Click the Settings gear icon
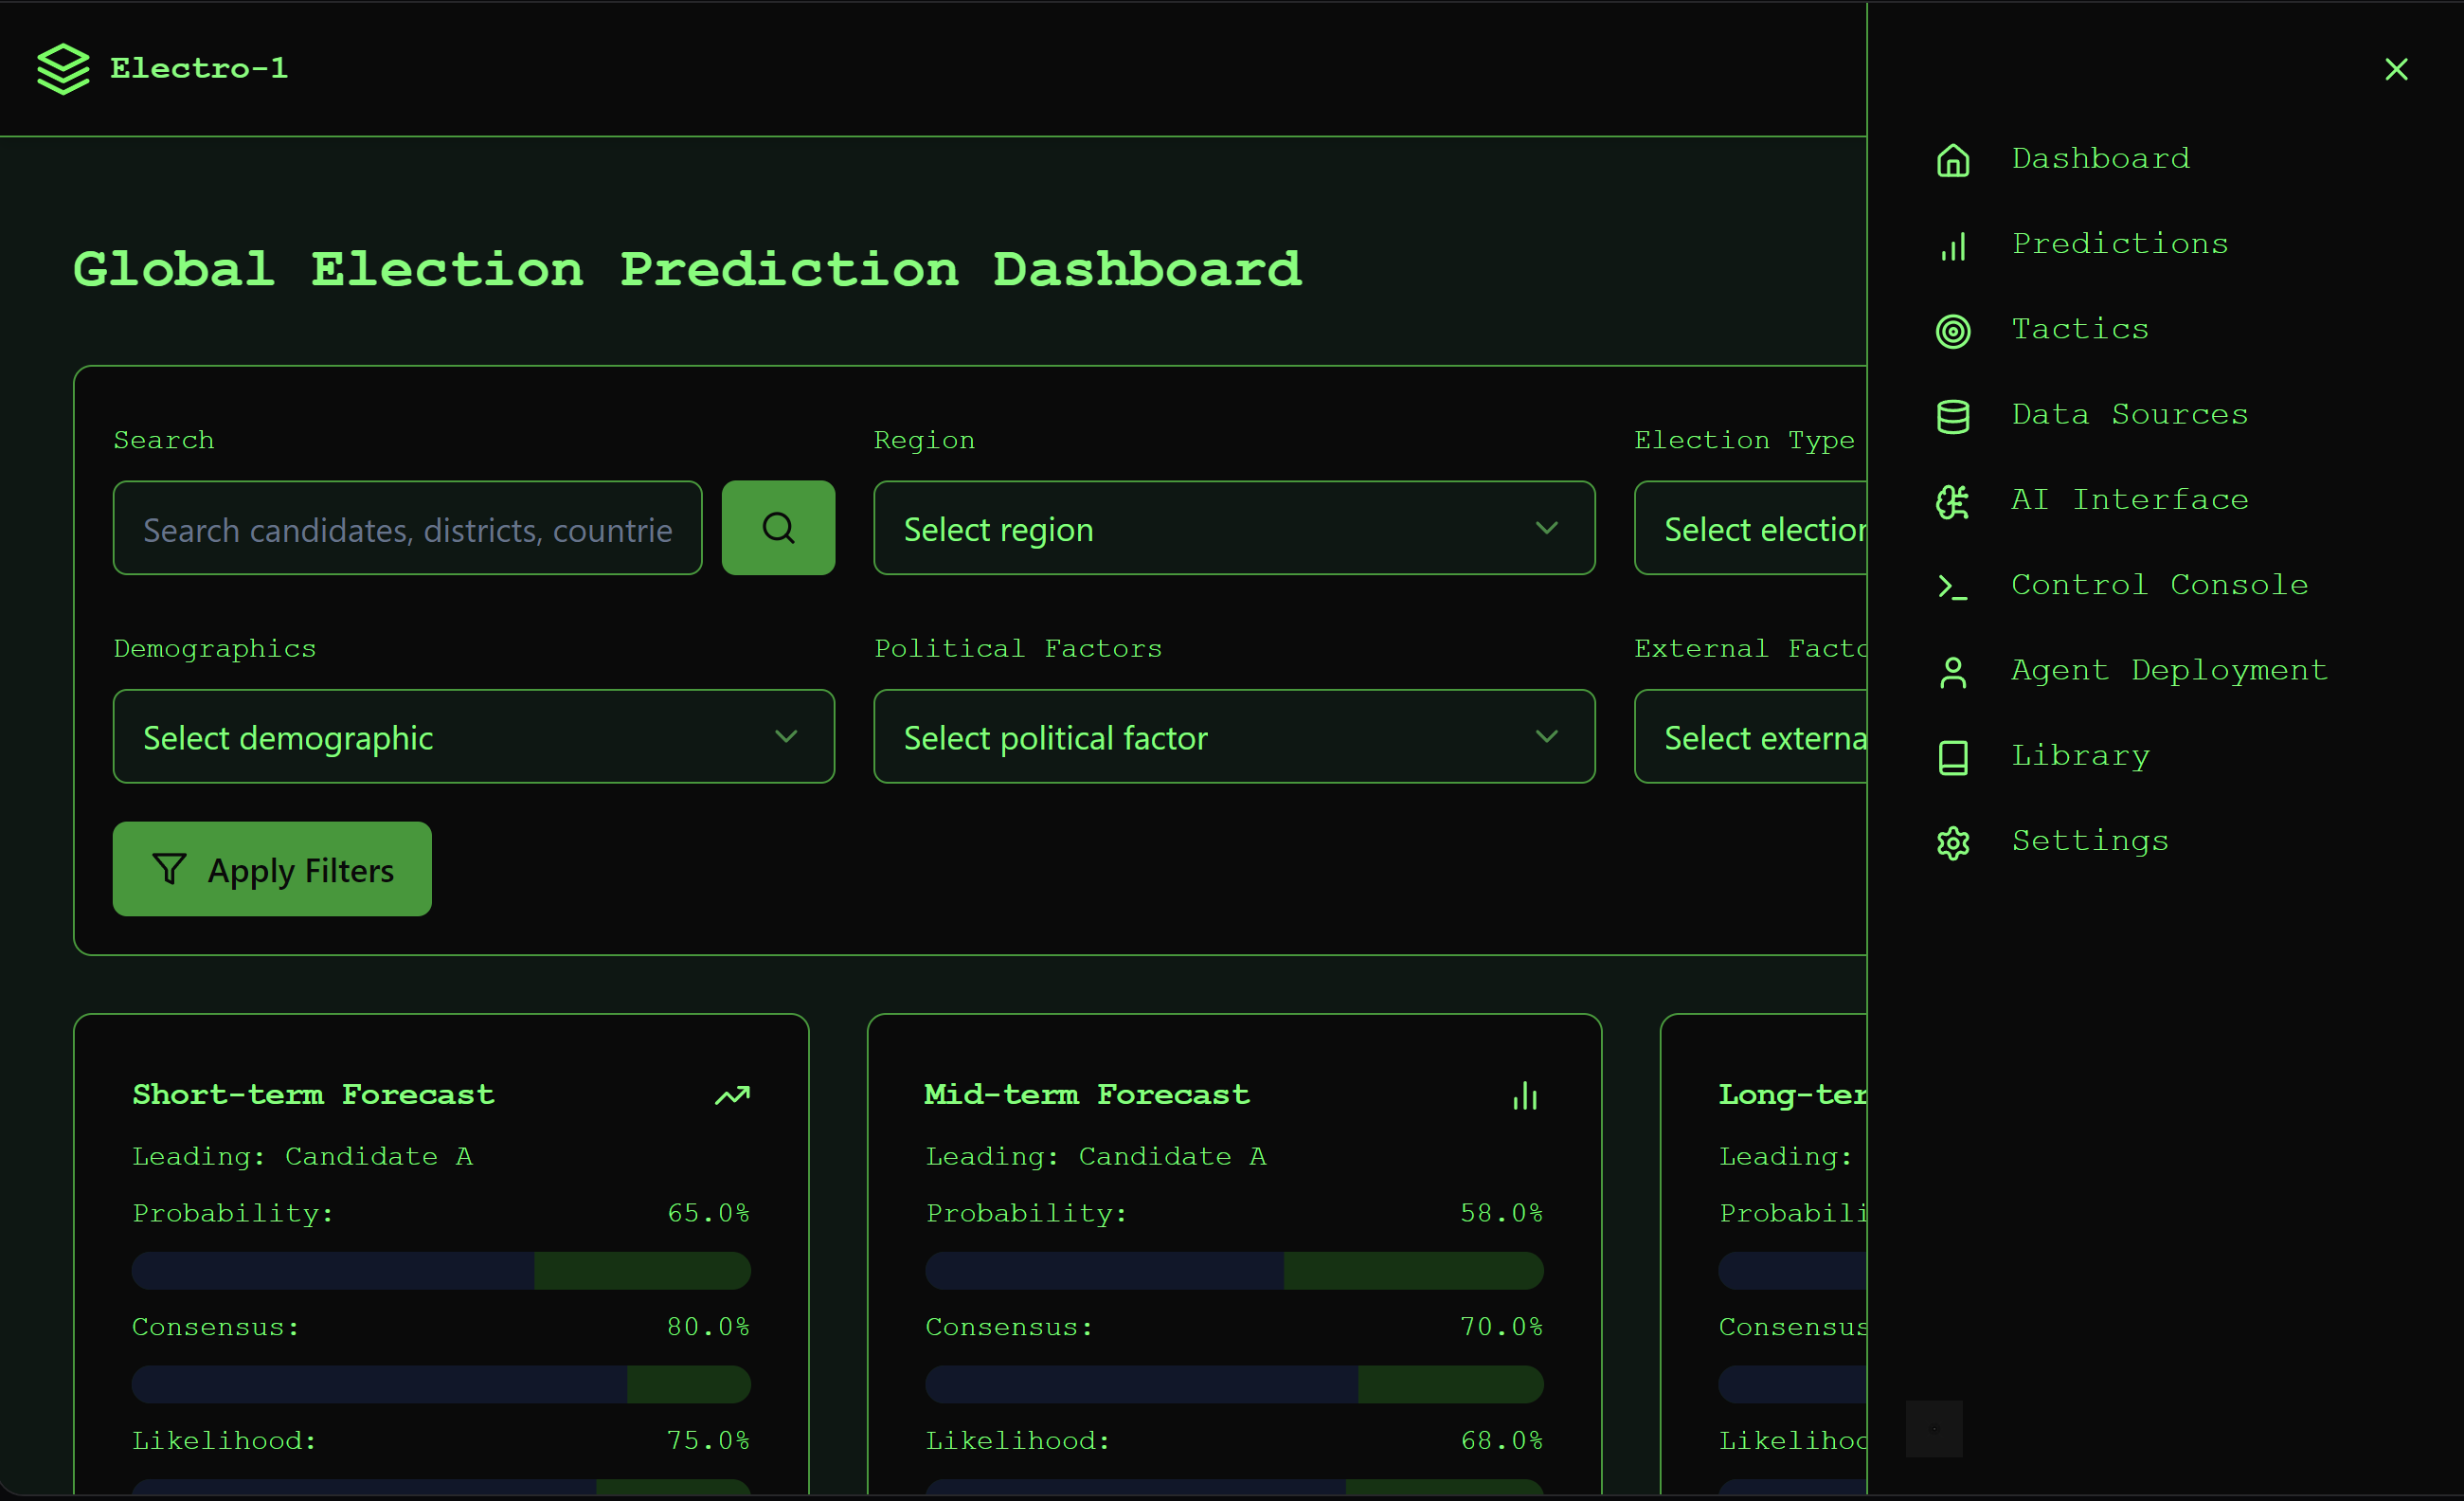The width and height of the screenshot is (2464, 1501). [x=1952, y=843]
